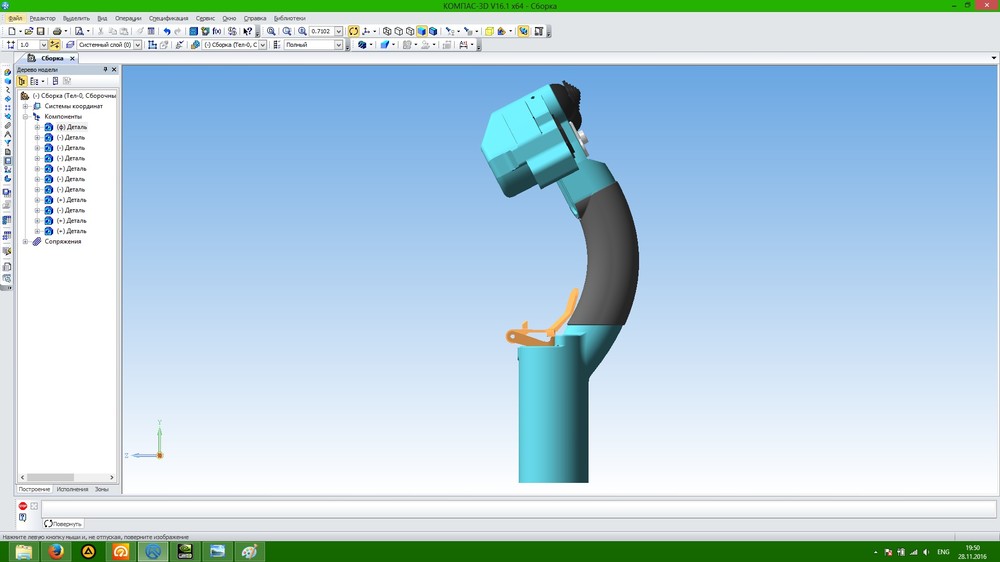Select the last (+) Деталь in the tree
The height and width of the screenshot is (562, 1000).
[x=71, y=231]
